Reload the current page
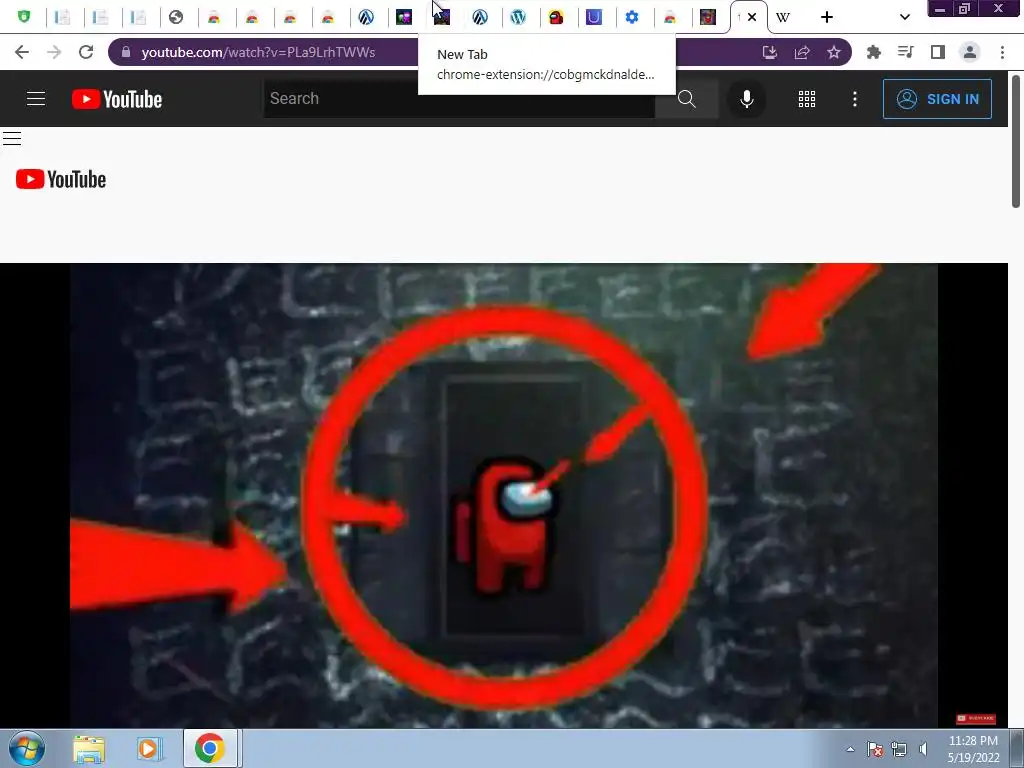1024x768 pixels. (86, 52)
